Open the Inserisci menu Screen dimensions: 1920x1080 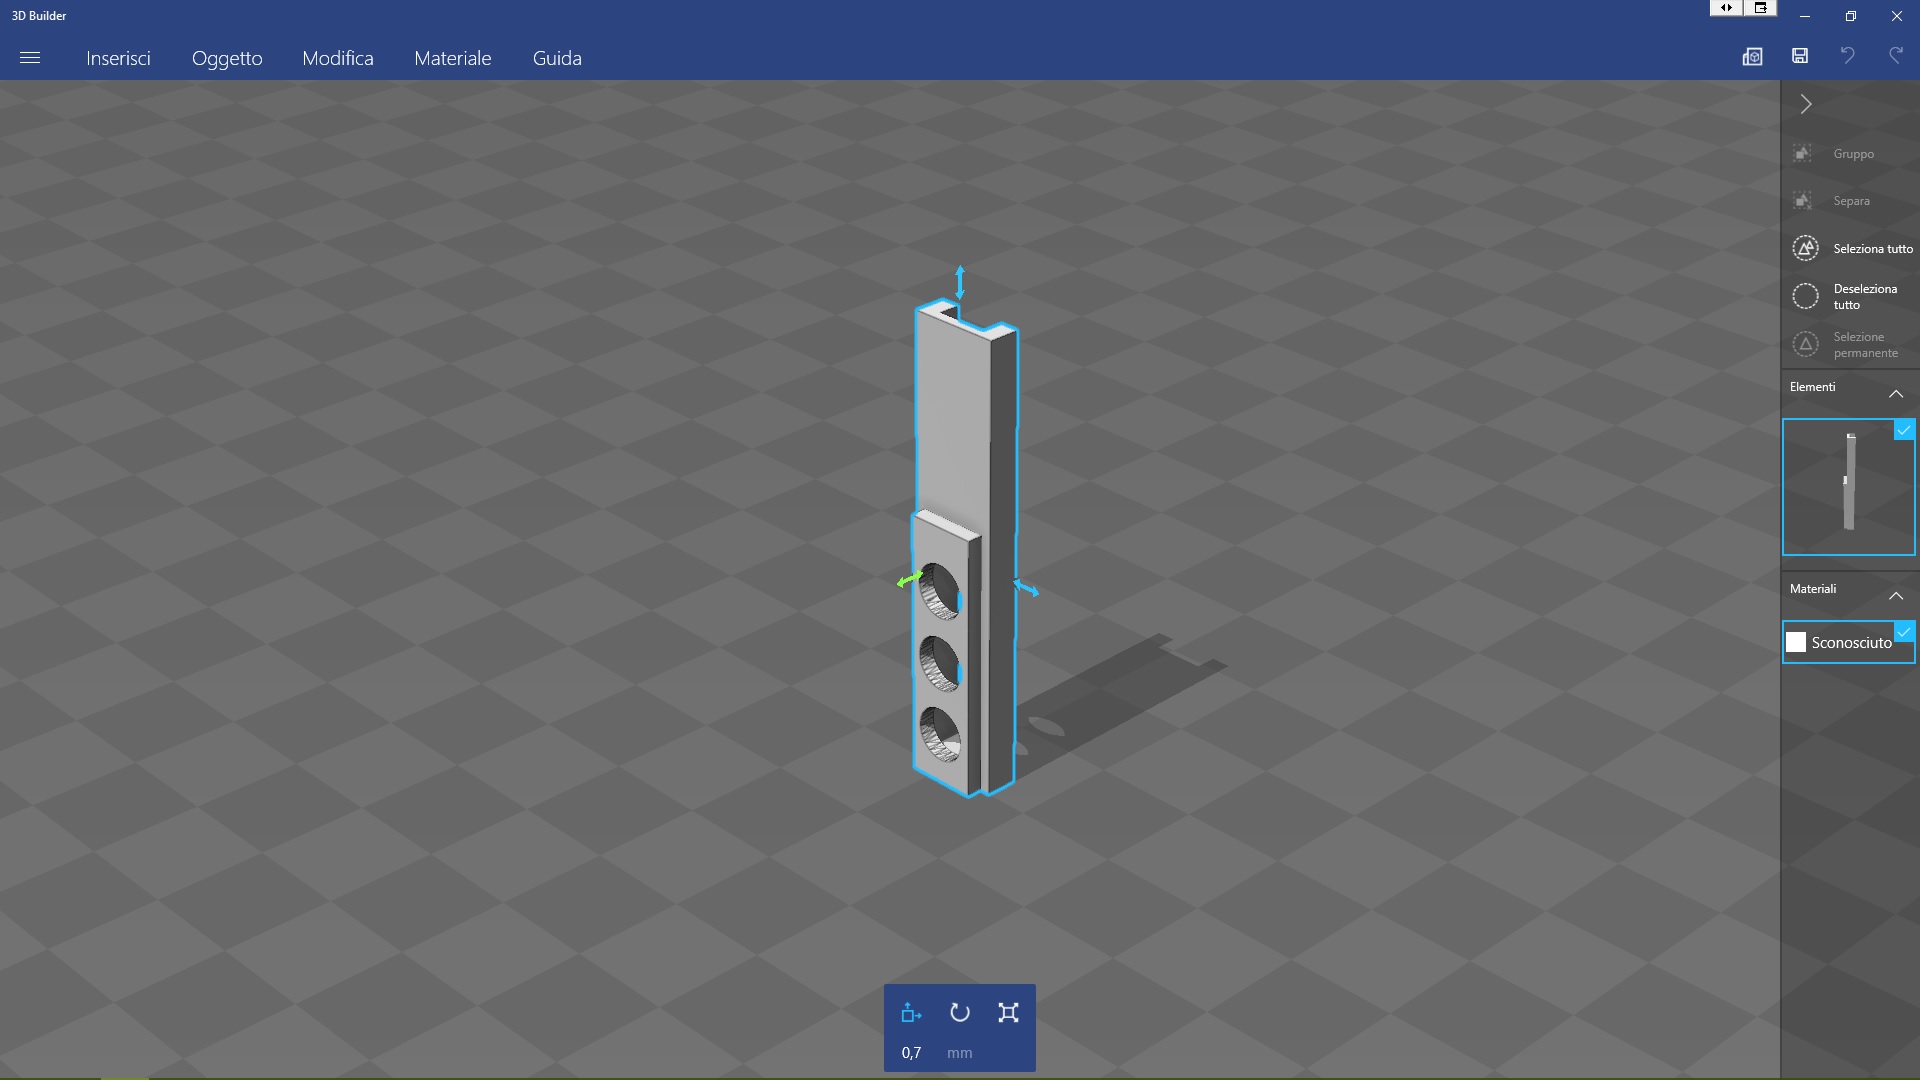(118, 58)
